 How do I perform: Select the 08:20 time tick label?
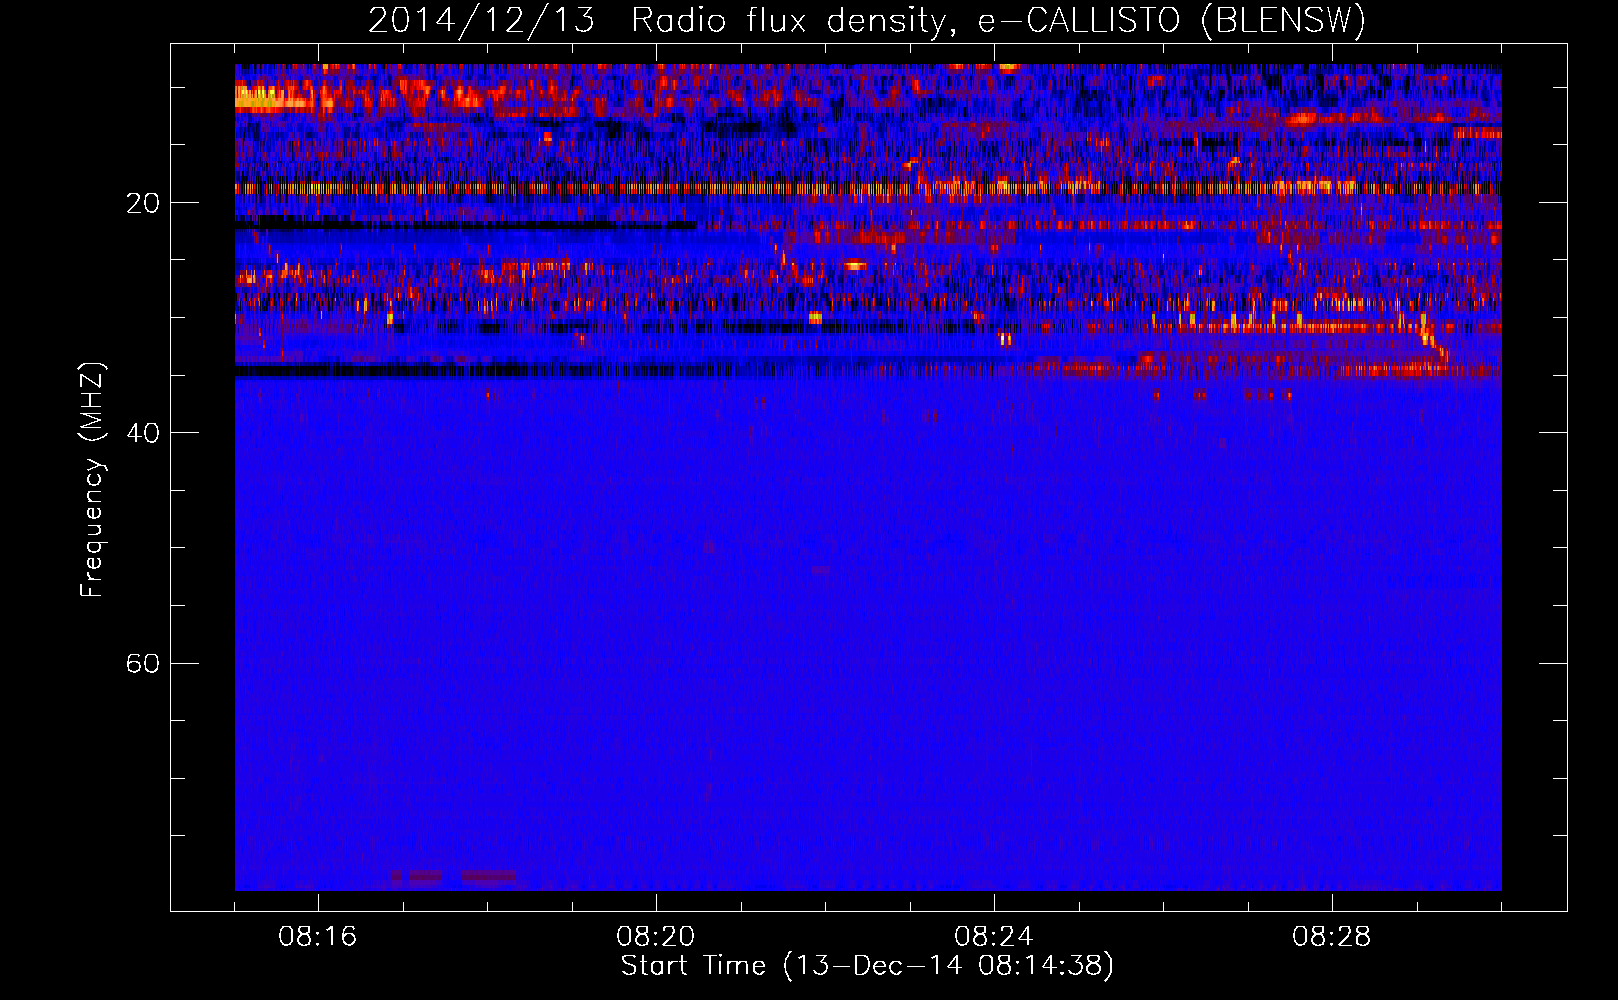(x=656, y=937)
